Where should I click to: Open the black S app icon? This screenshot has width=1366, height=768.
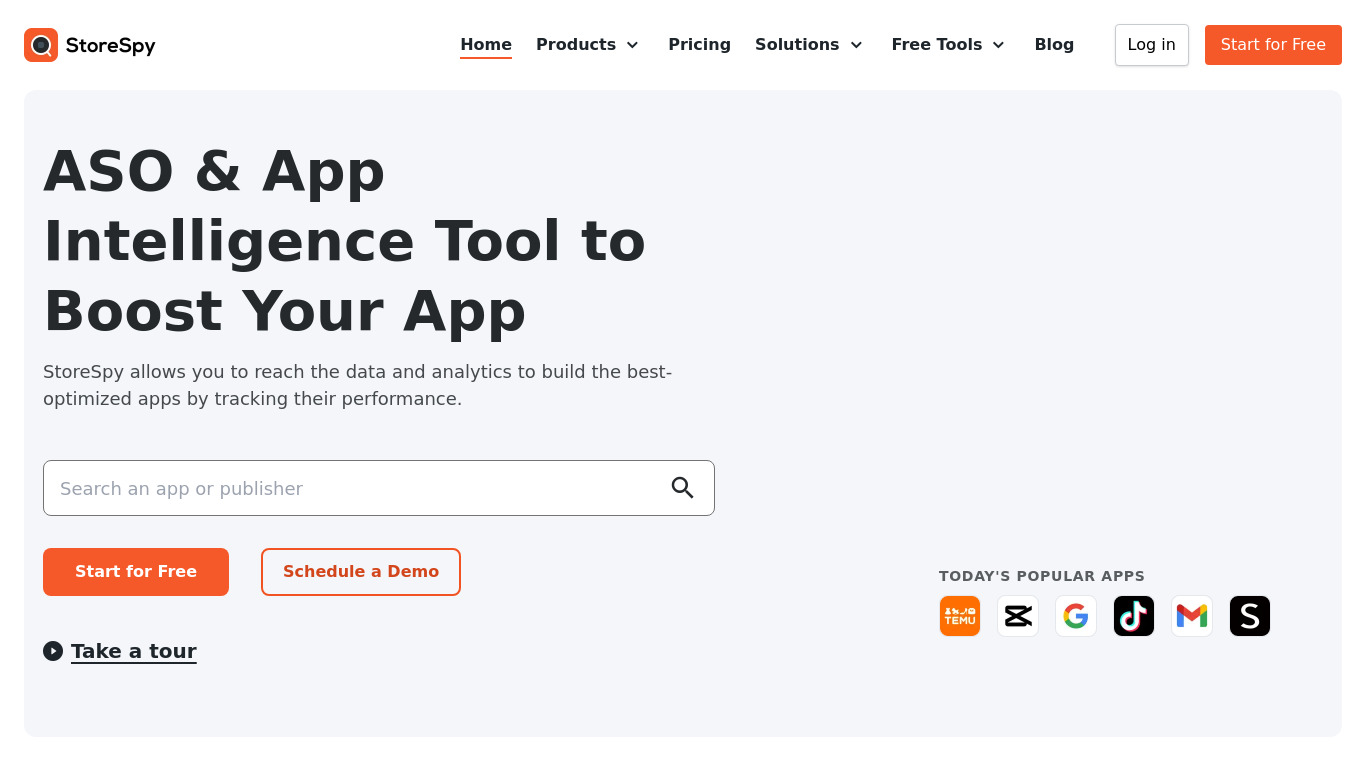coord(1250,616)
